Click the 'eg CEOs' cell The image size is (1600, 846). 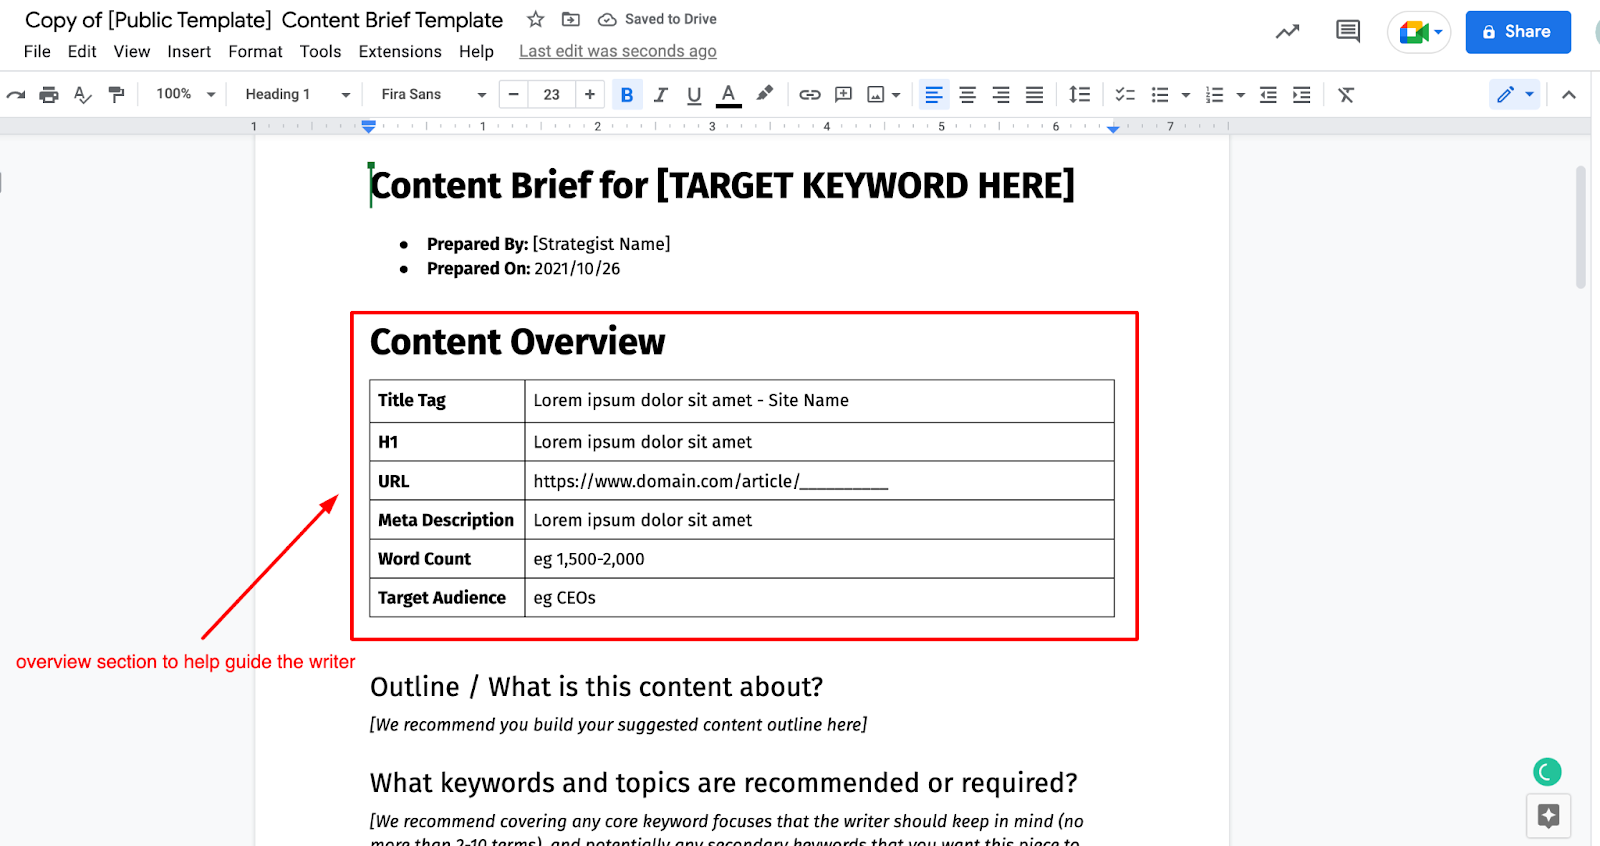pyautogui.click(x=819, y=598)
